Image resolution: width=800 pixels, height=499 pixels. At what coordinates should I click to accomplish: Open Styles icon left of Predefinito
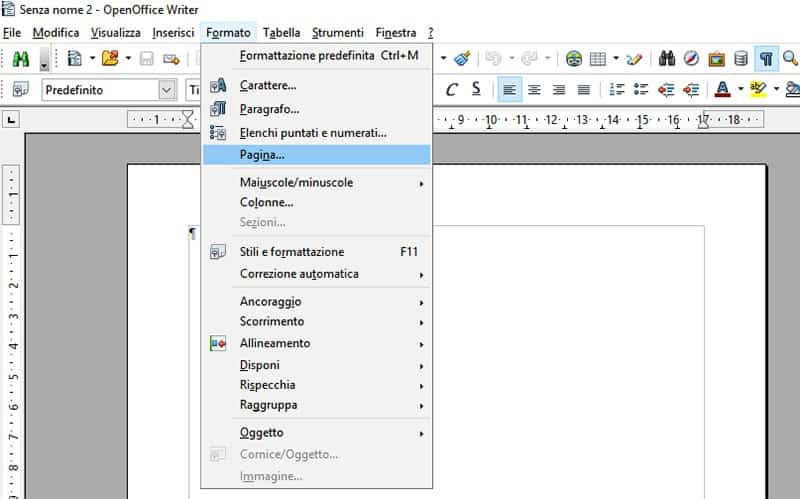tap(20, 90)
